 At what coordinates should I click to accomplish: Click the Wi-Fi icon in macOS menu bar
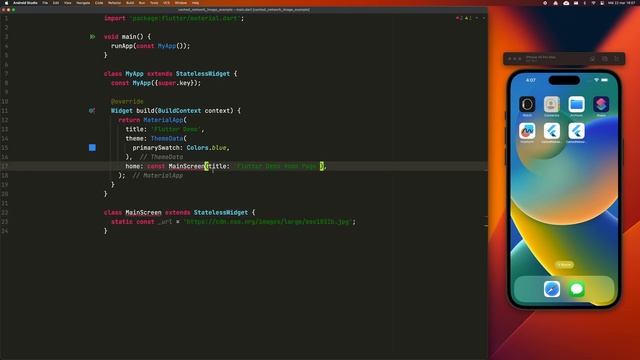593,3
